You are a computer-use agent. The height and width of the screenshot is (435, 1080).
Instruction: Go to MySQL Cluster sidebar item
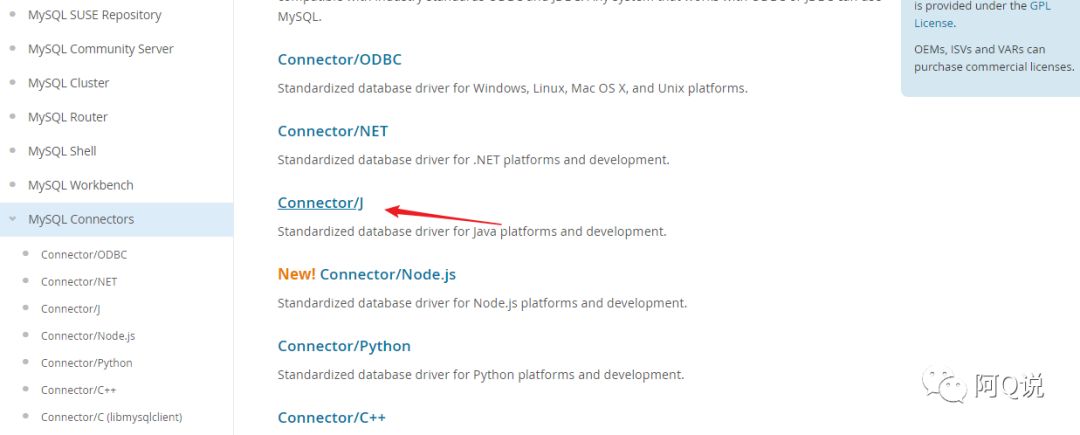pyautogui.click(x=68, y=83)
